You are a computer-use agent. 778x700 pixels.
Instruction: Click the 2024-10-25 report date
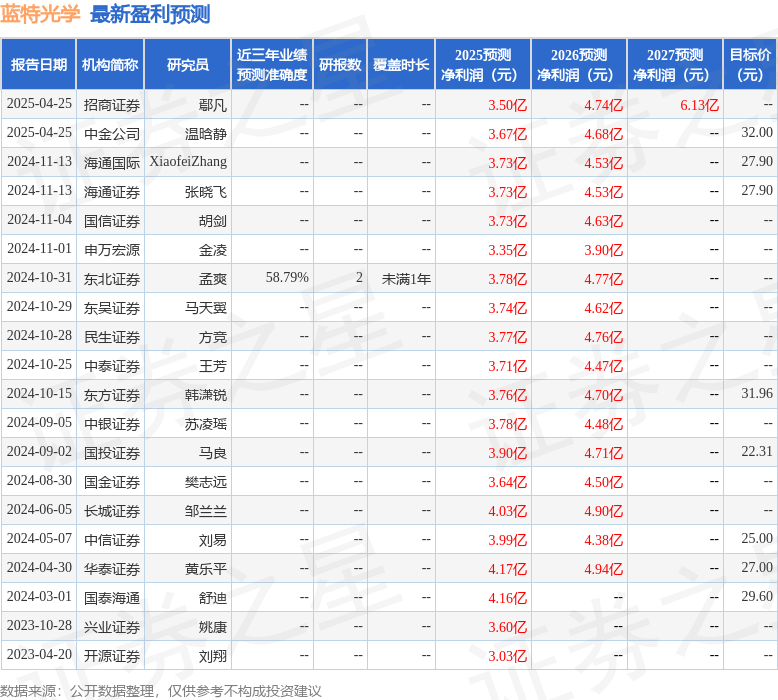coord(39,364)
